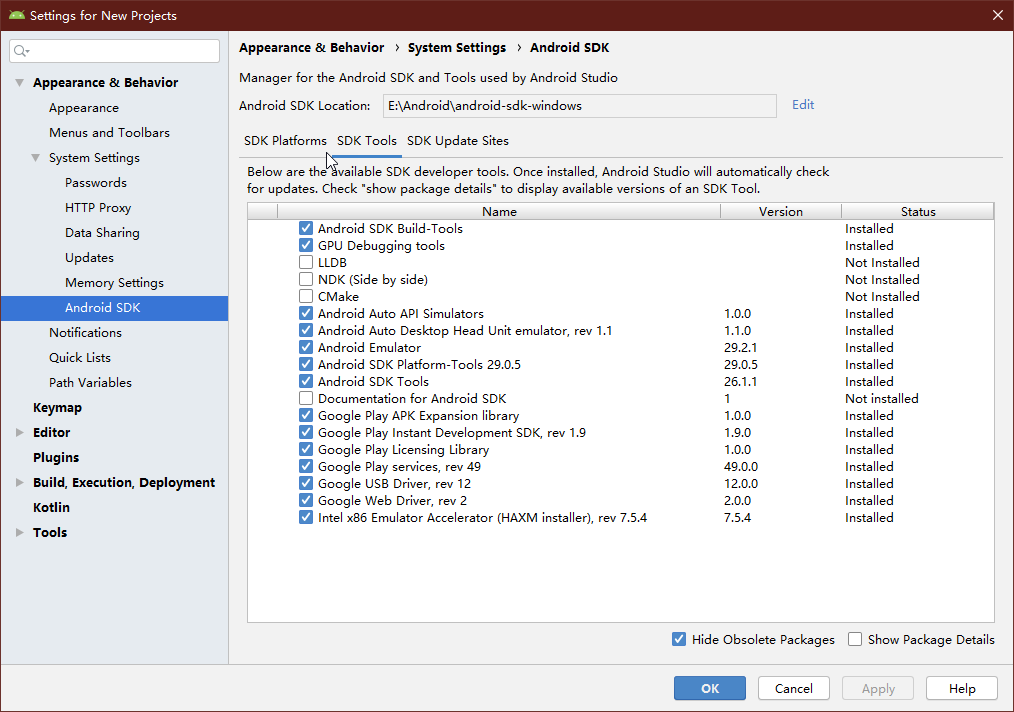Image resolution: width=1014 pixels, height=712 pixels.
Task: Check NDK (Side by side) checkbox
Action: [x=306, y=279]
